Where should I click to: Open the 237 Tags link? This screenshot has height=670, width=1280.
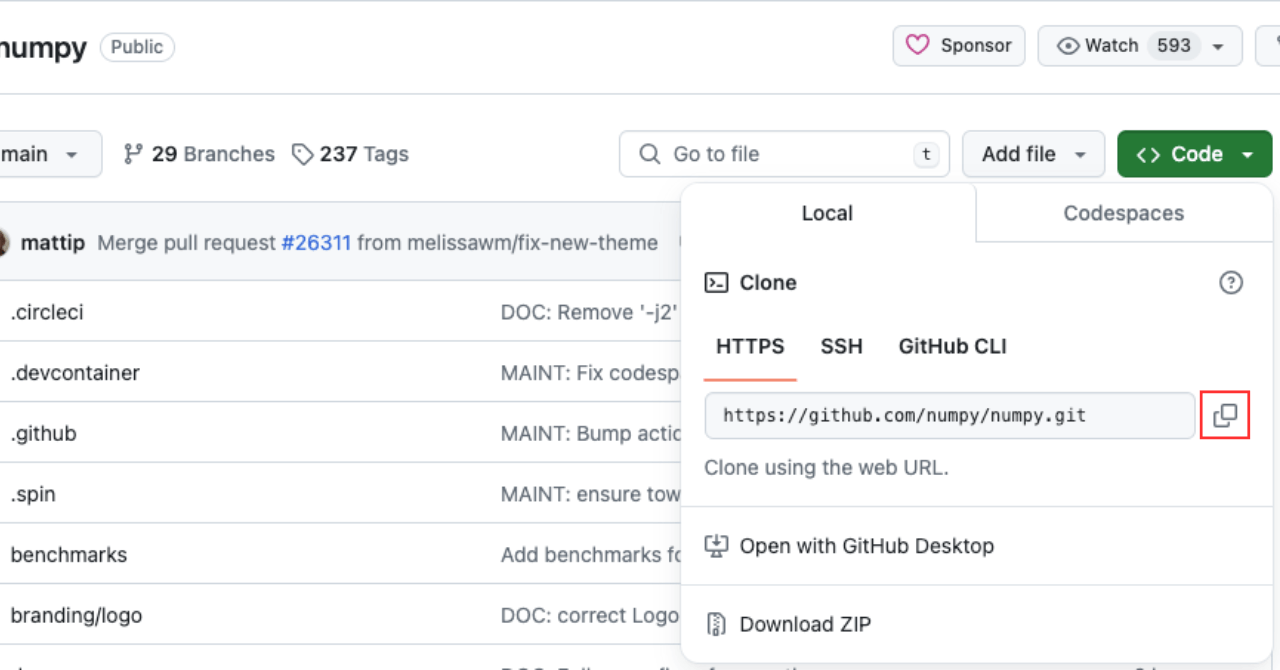pos(350,154)
